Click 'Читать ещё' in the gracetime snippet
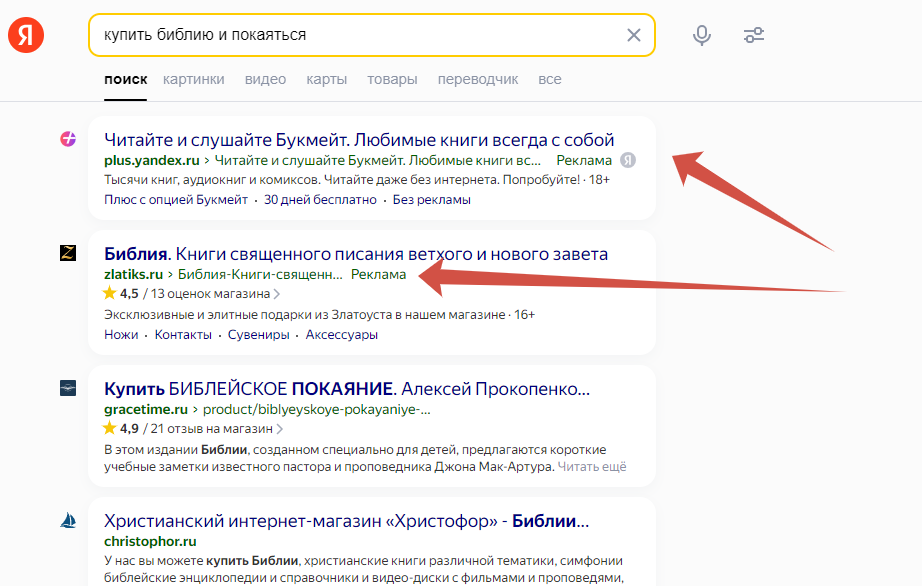This screenshot has width=922, height=586. coord(592,467)
